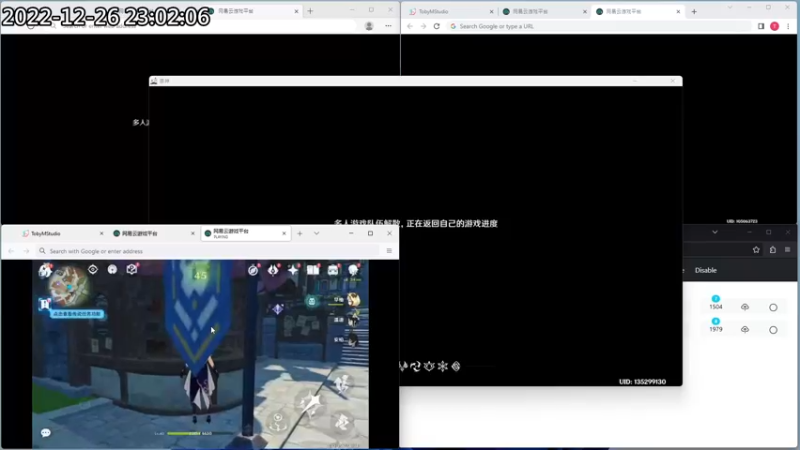This screenshot has height=450, width=800.
Task: Open hamburger menu in bottom-left browser
Action: click(x=389, y=251)
